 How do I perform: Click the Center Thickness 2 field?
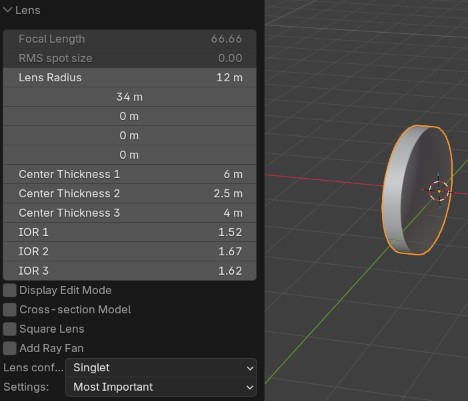130,194
